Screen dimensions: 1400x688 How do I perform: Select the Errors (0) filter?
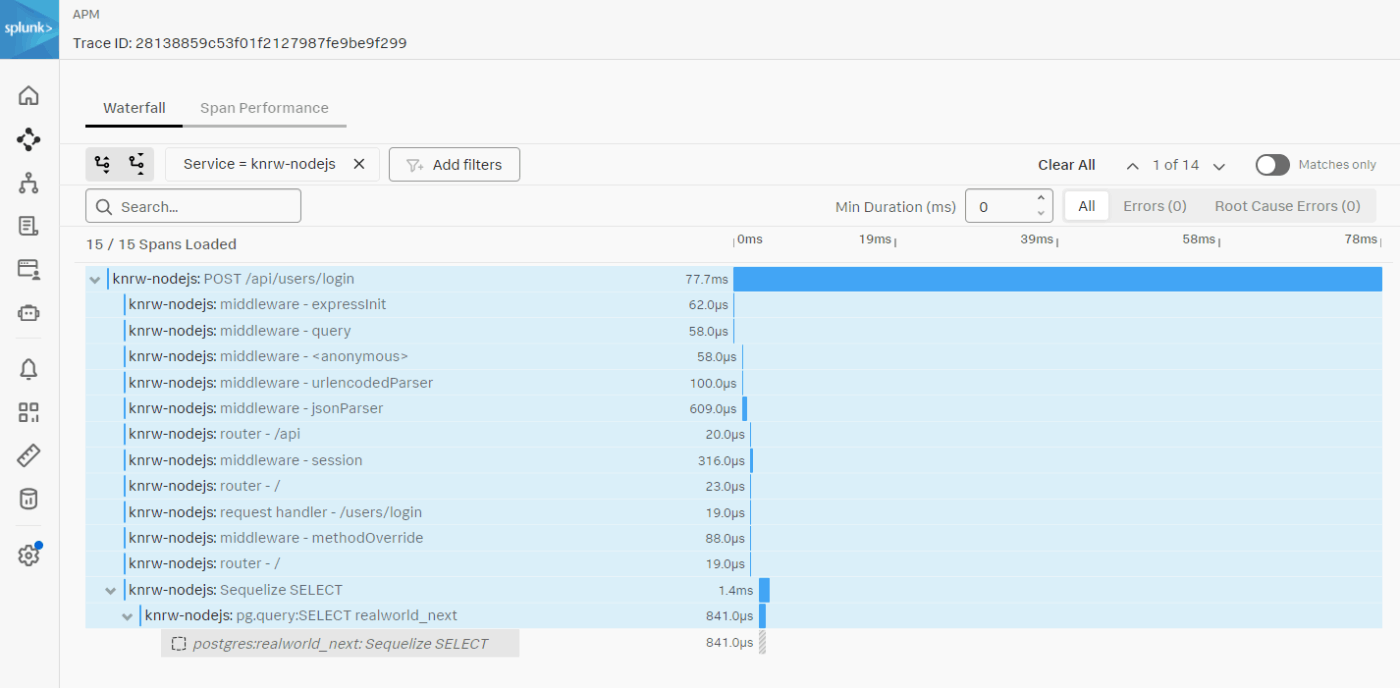click(x=1154, y=206)
